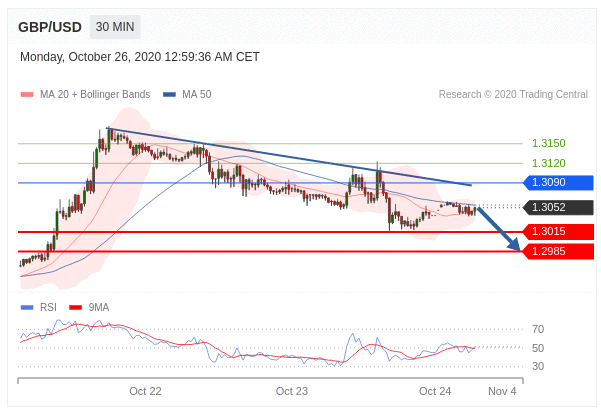Toggle the MA 50 legend label
601x414 pixels.
coord(196,95)
